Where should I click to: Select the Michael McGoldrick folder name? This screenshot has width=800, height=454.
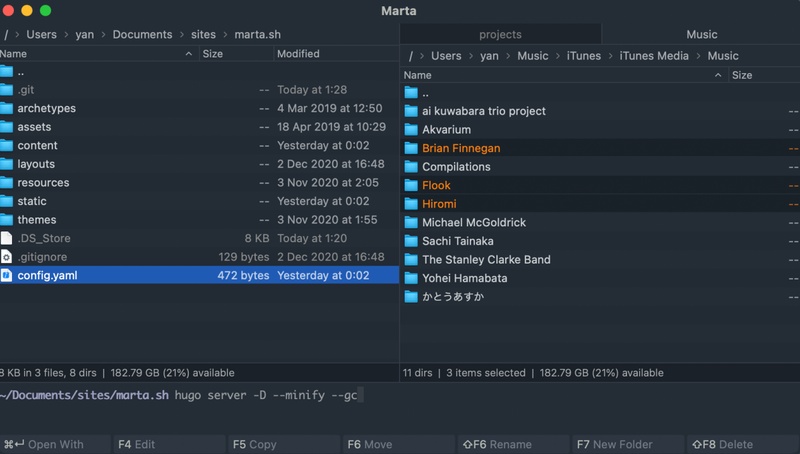[474, 222]
